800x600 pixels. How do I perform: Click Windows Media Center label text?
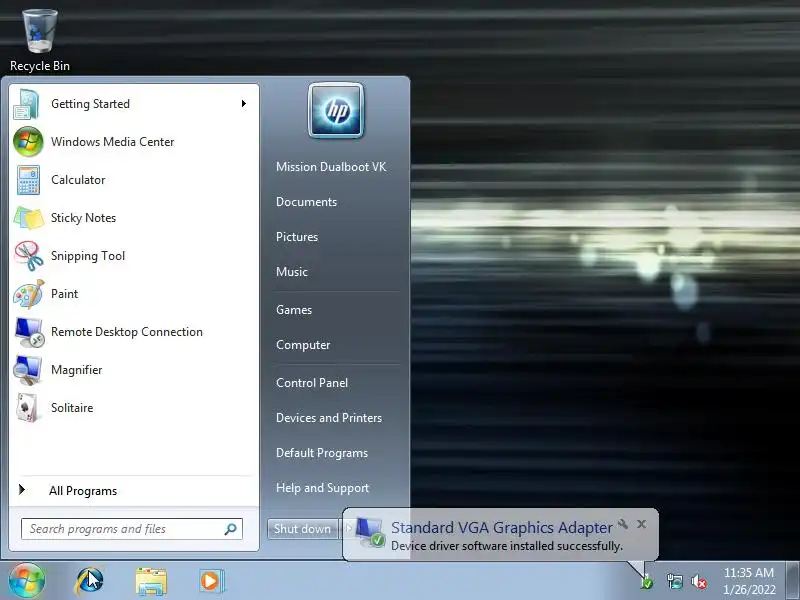point(113,142)
